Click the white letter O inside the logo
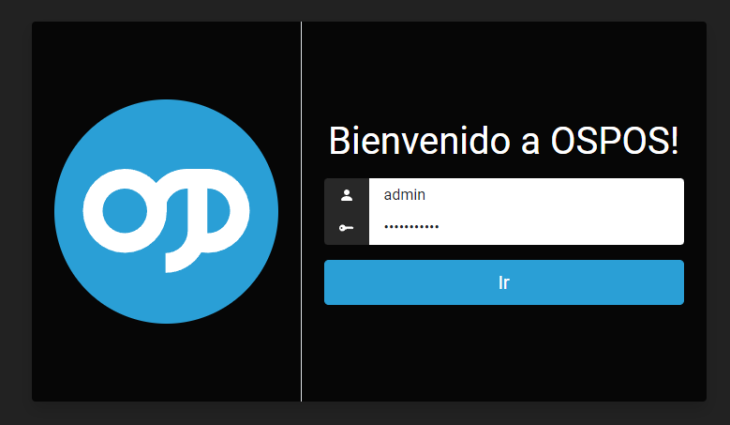 [125, 211]
